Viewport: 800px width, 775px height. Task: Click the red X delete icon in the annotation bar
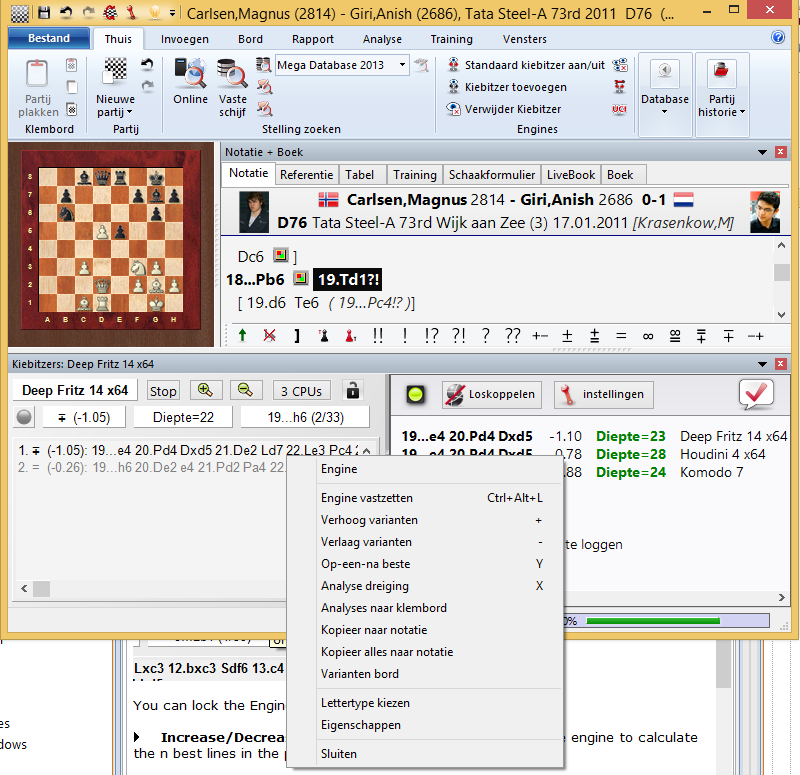(269, 336)
